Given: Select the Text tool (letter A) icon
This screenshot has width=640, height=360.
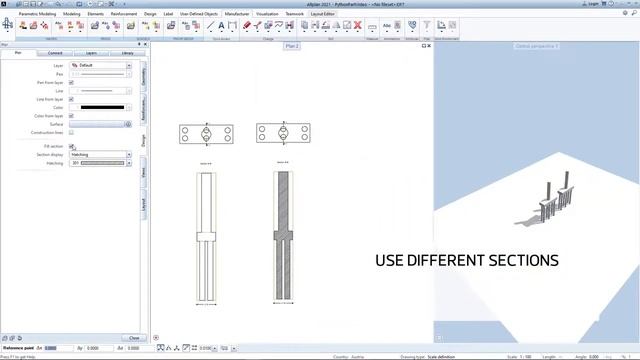Looking at the screenshot, I should click(221, 25).
